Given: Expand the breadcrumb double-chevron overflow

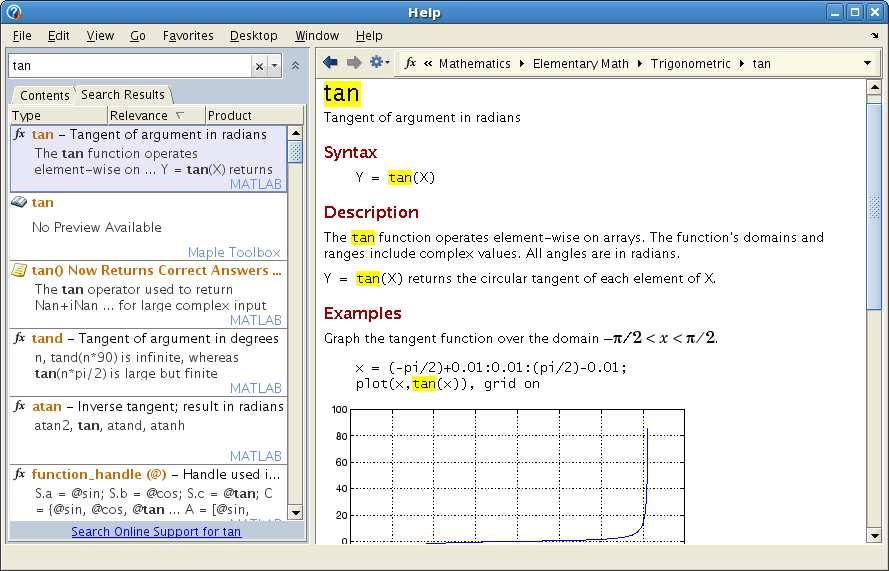Looking at the screenshot, I should (x=428, y=64).
